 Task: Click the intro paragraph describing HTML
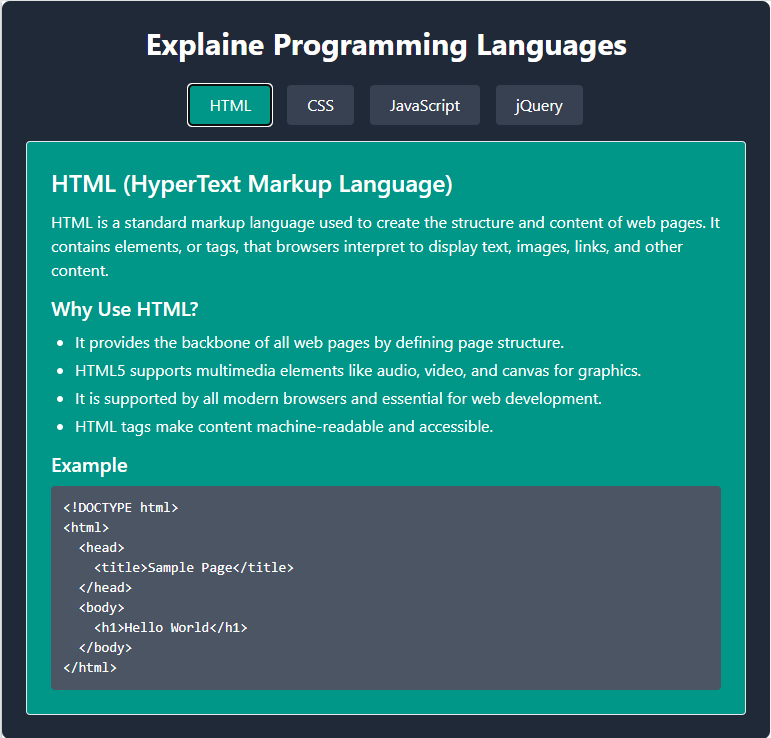385,246
